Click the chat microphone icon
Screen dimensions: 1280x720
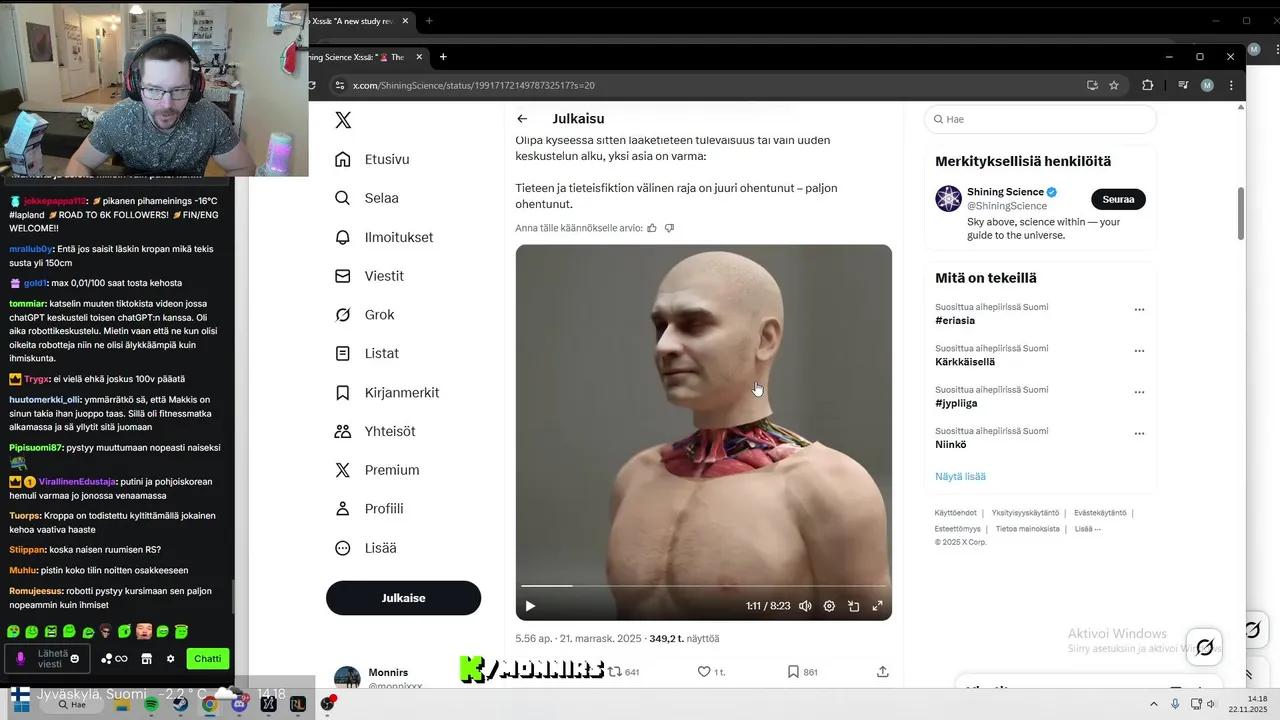(x=20, y=659)
